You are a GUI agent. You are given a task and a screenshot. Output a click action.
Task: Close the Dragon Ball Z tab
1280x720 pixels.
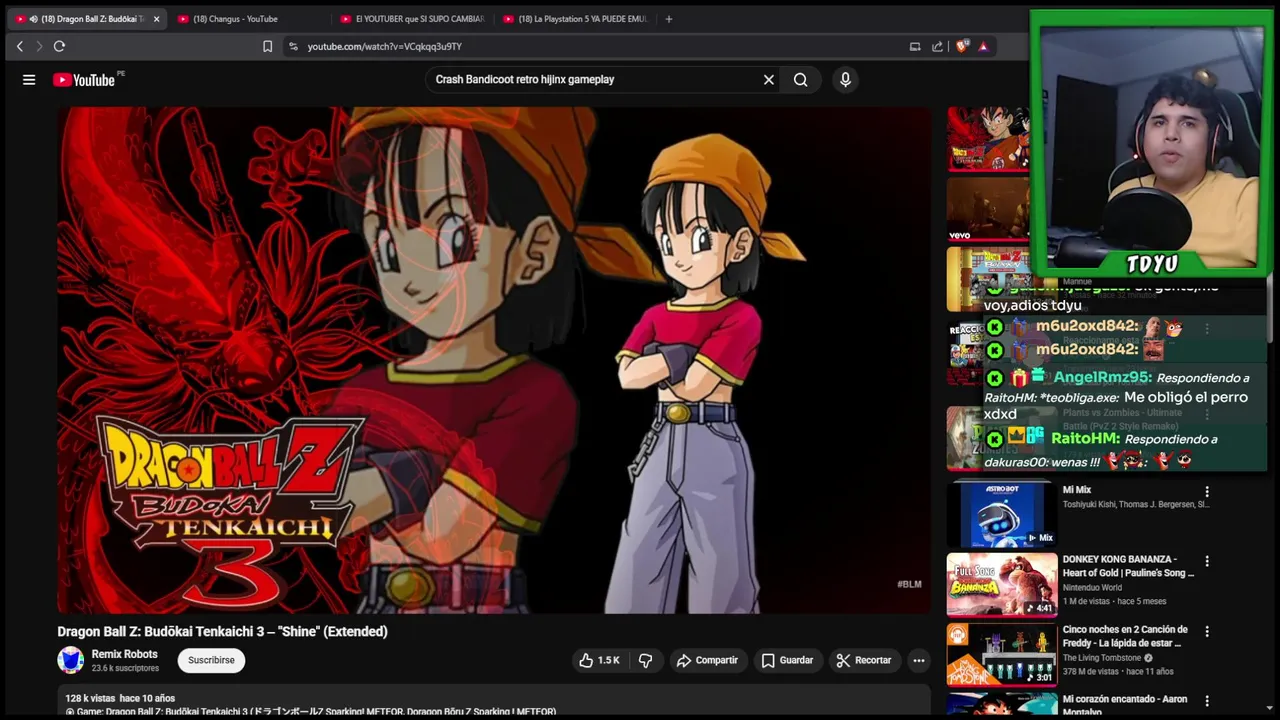[156, 19]
